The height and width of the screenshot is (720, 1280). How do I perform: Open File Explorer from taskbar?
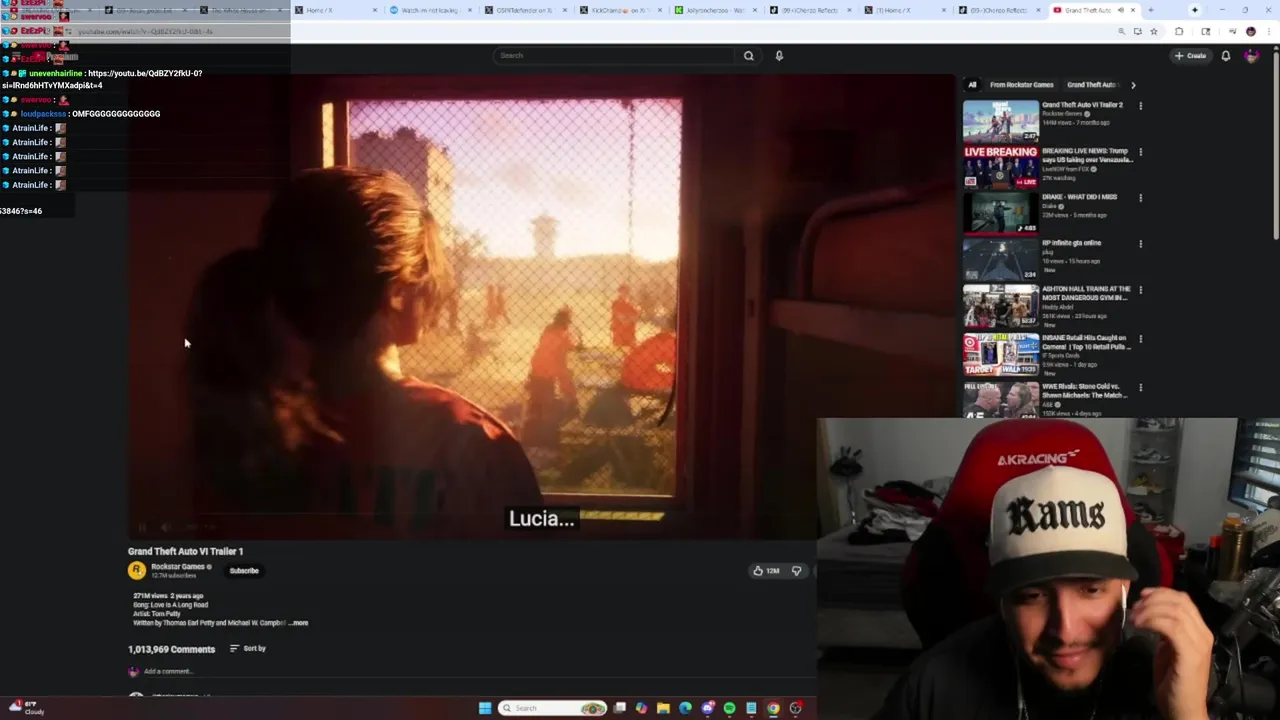[663, 708]
